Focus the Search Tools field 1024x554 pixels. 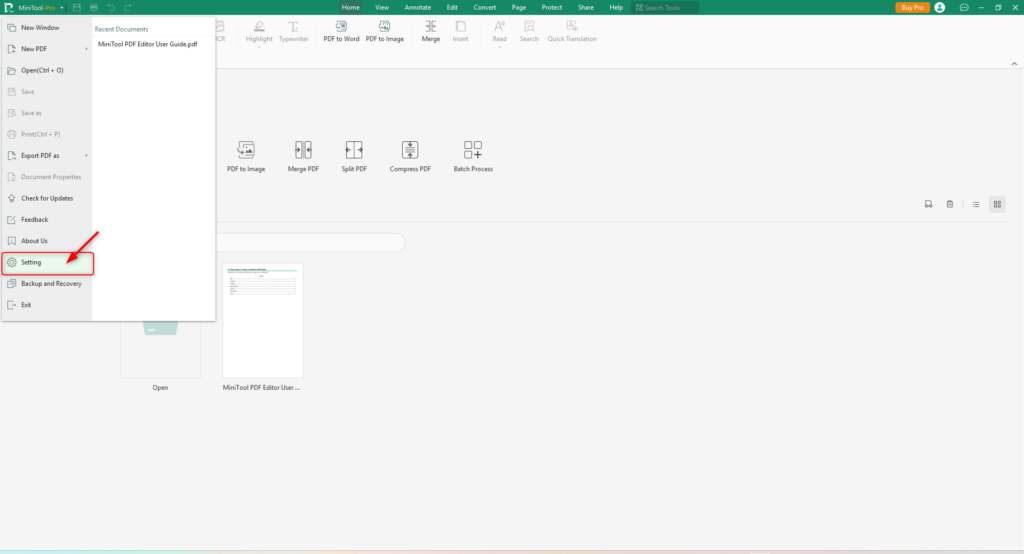click(x=665, y=8)
